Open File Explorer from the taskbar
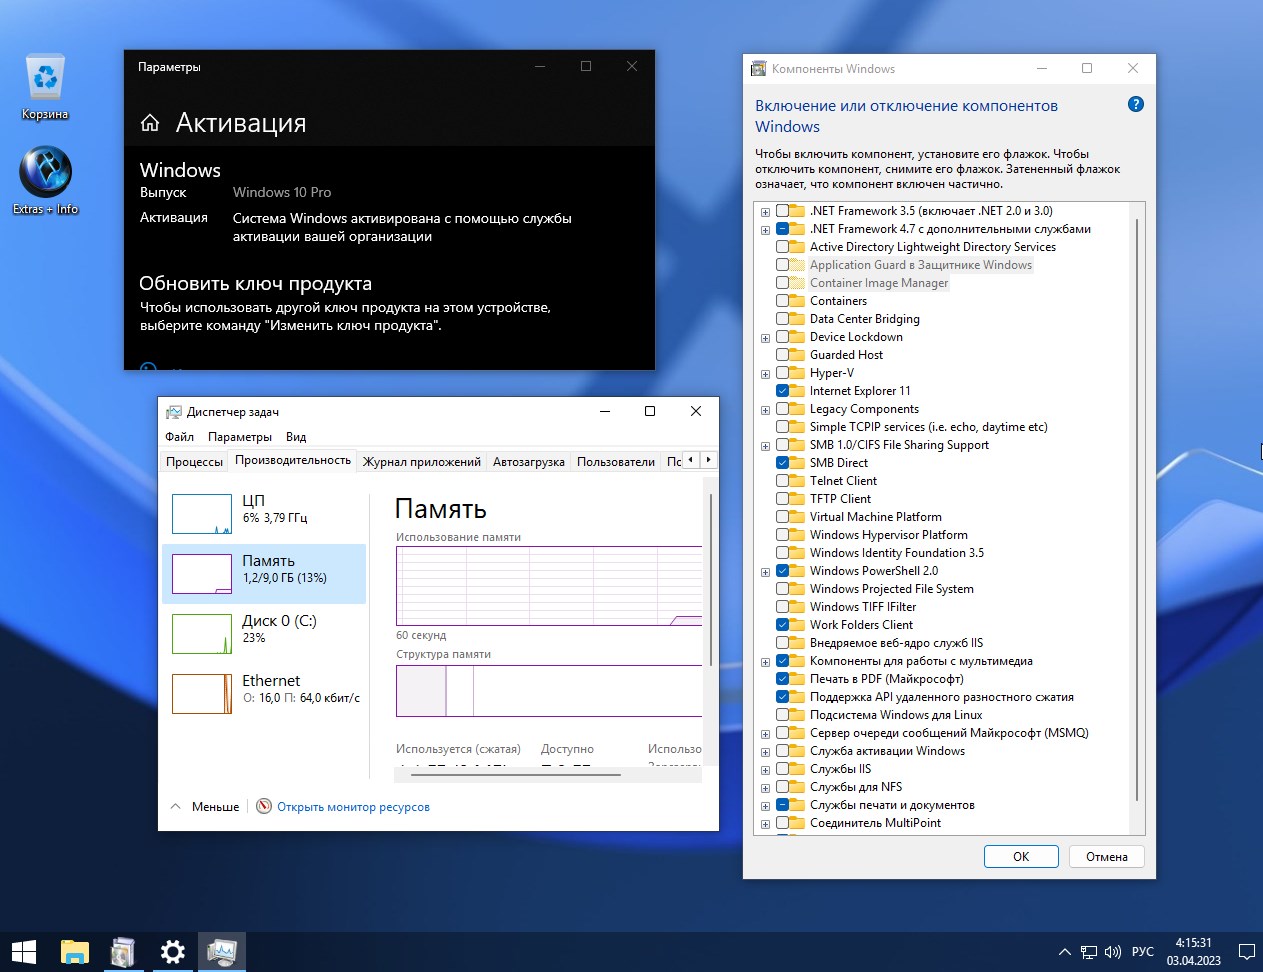The height and width of the screenshot is (972, 1263). coord(74,951)
